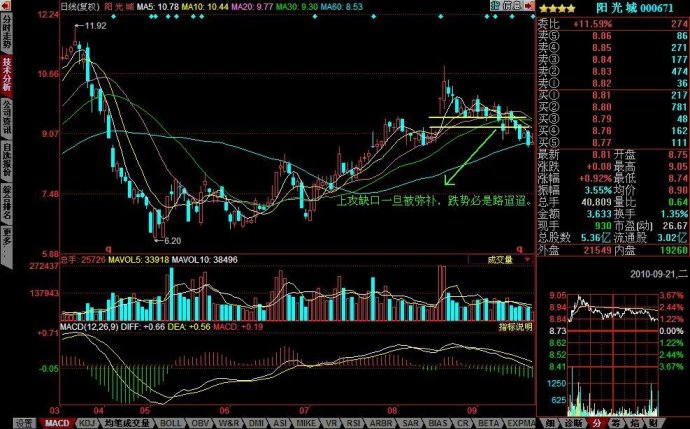Switch to the ASI indicator tab
Image resolution: width=690 pixels, height=429 pixels.
pyautogui.click(x=280, y=424)
